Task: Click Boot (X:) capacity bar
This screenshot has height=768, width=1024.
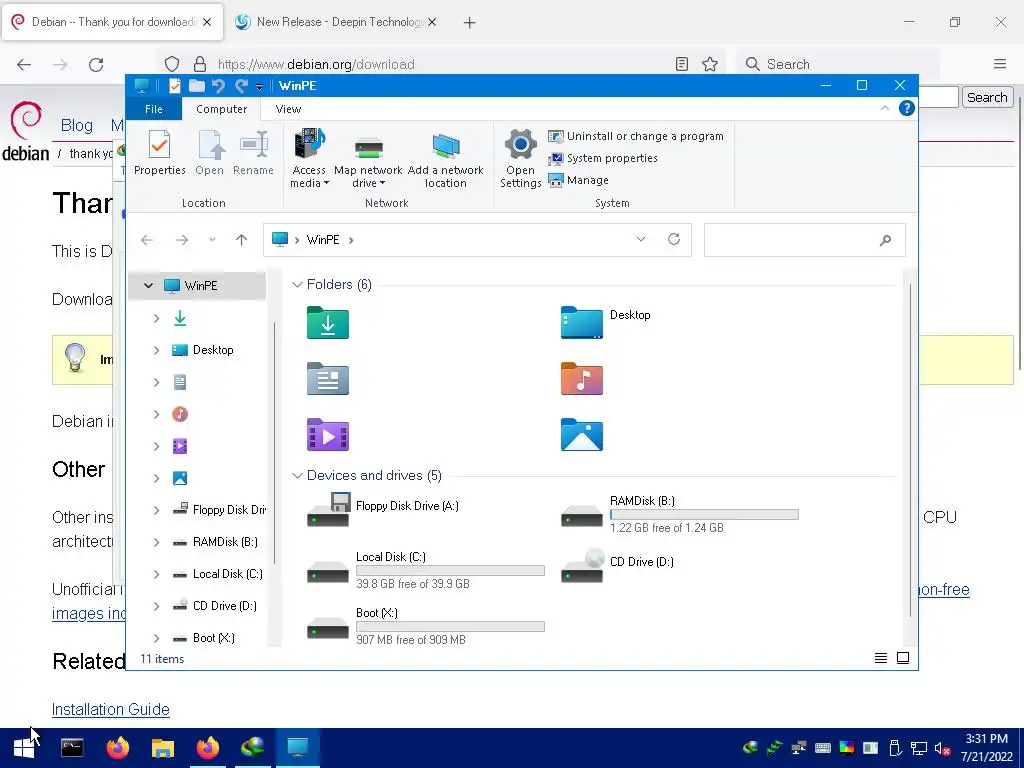Action: click(x=450, y=627)
